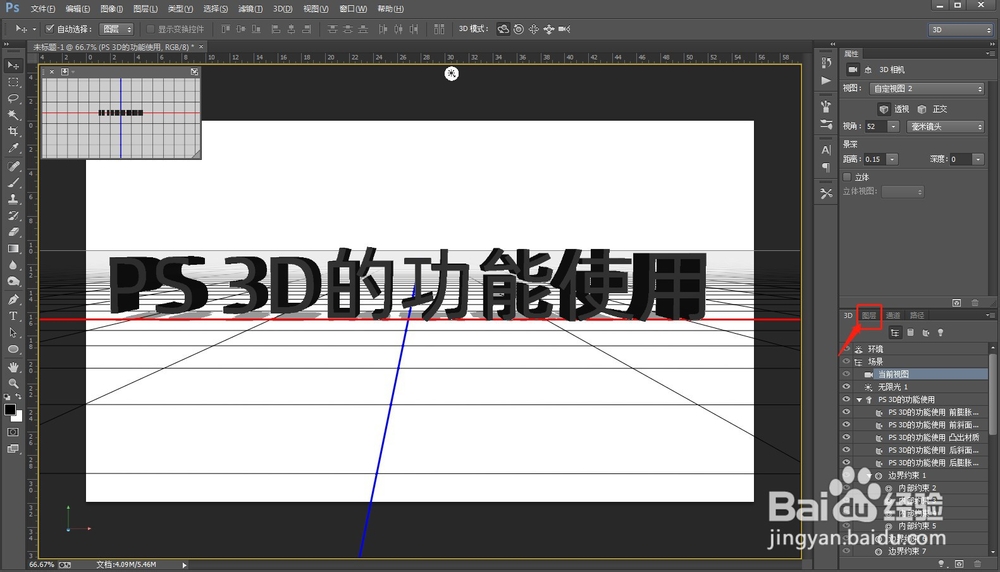Toggle visibility of 场景 row
1000x572 pixels.
[x=846, y=362]
